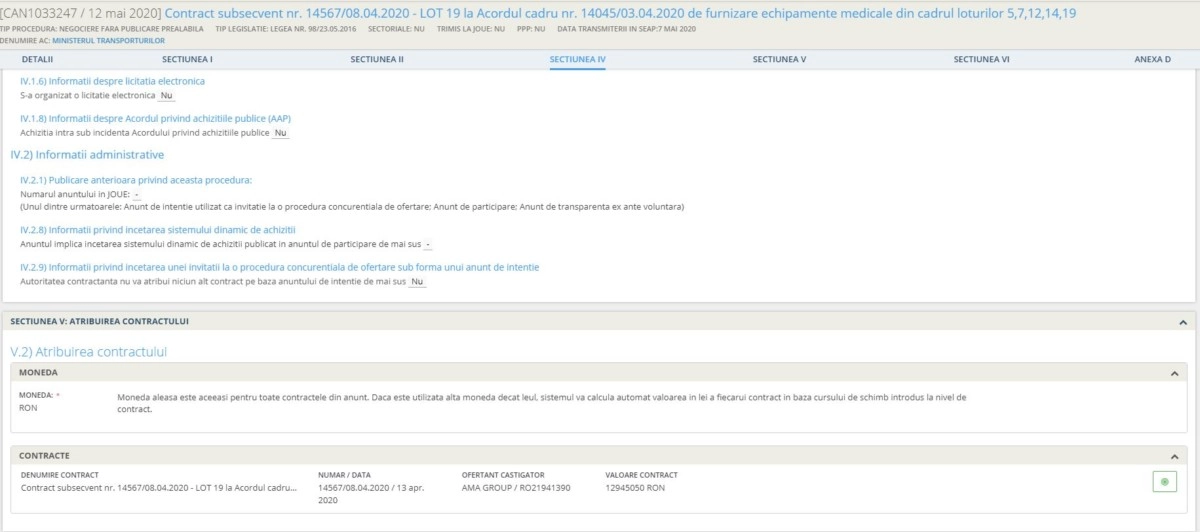Click the IV.2.9 anunt de intentie heading
The height and width of the screenshot is (532, 1200).
click(x=280, y=267)
